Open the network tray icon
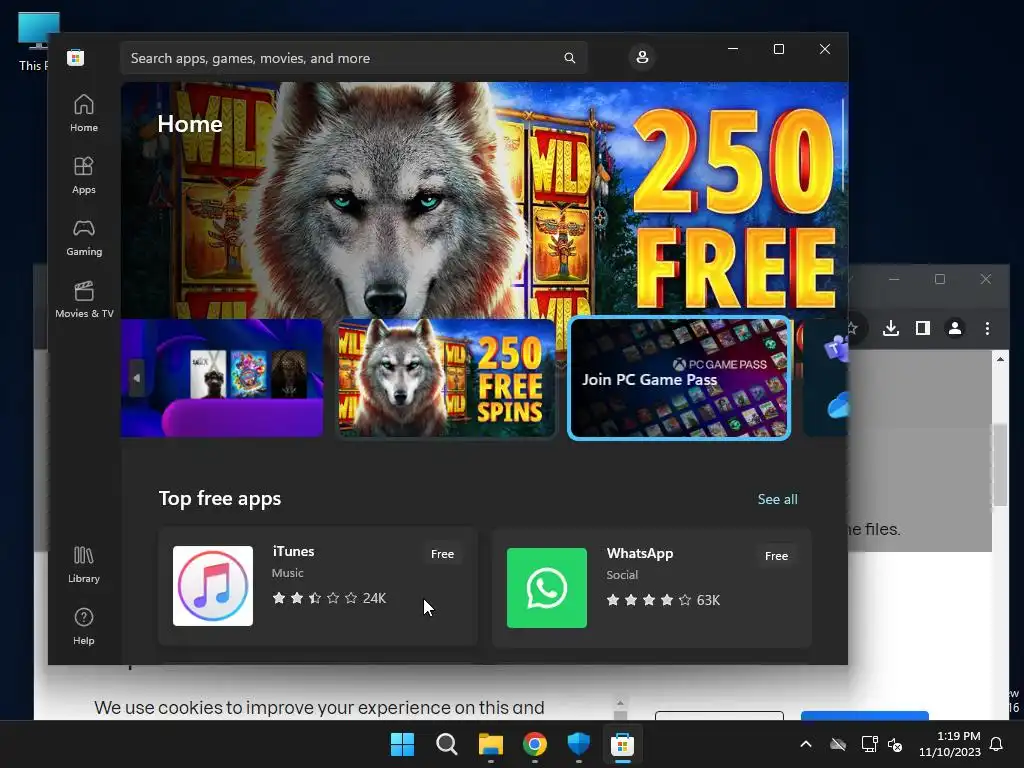 click(x=869, y=744)
